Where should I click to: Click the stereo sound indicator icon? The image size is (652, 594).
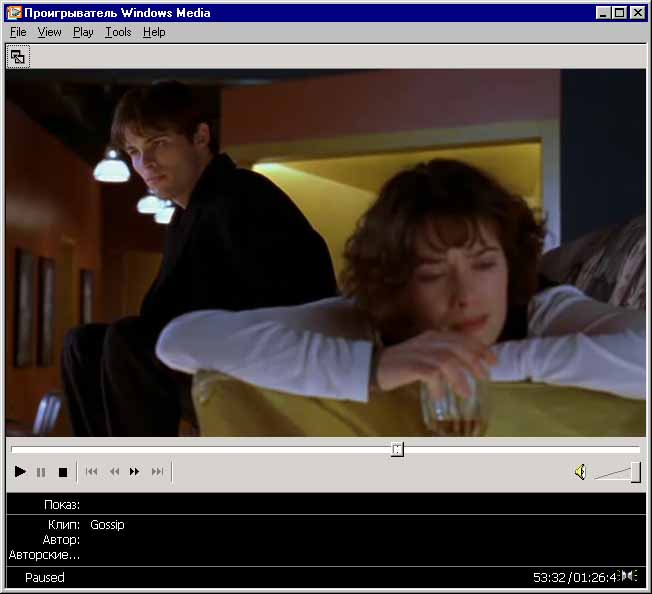tap(629, 576)
